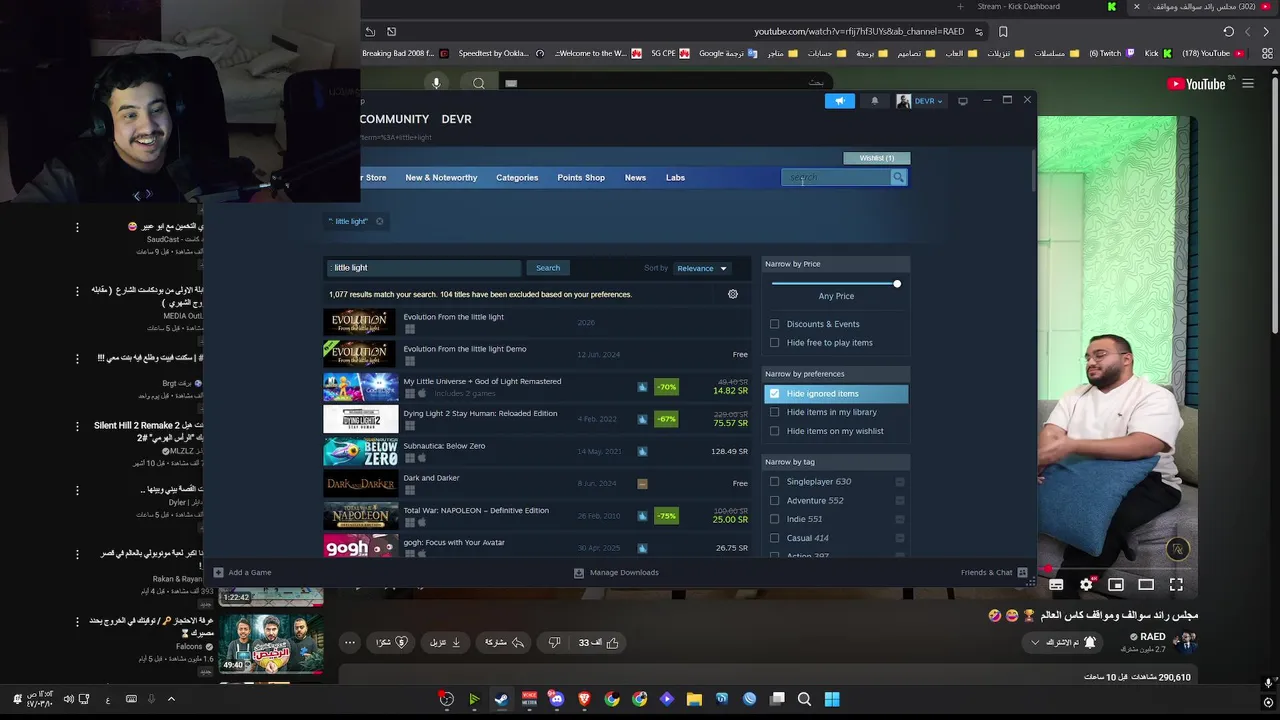The height and width of the screenshot is (720, 1280).
Task: Filter by Adventure tag checkbox
Action: click(774, 500)
